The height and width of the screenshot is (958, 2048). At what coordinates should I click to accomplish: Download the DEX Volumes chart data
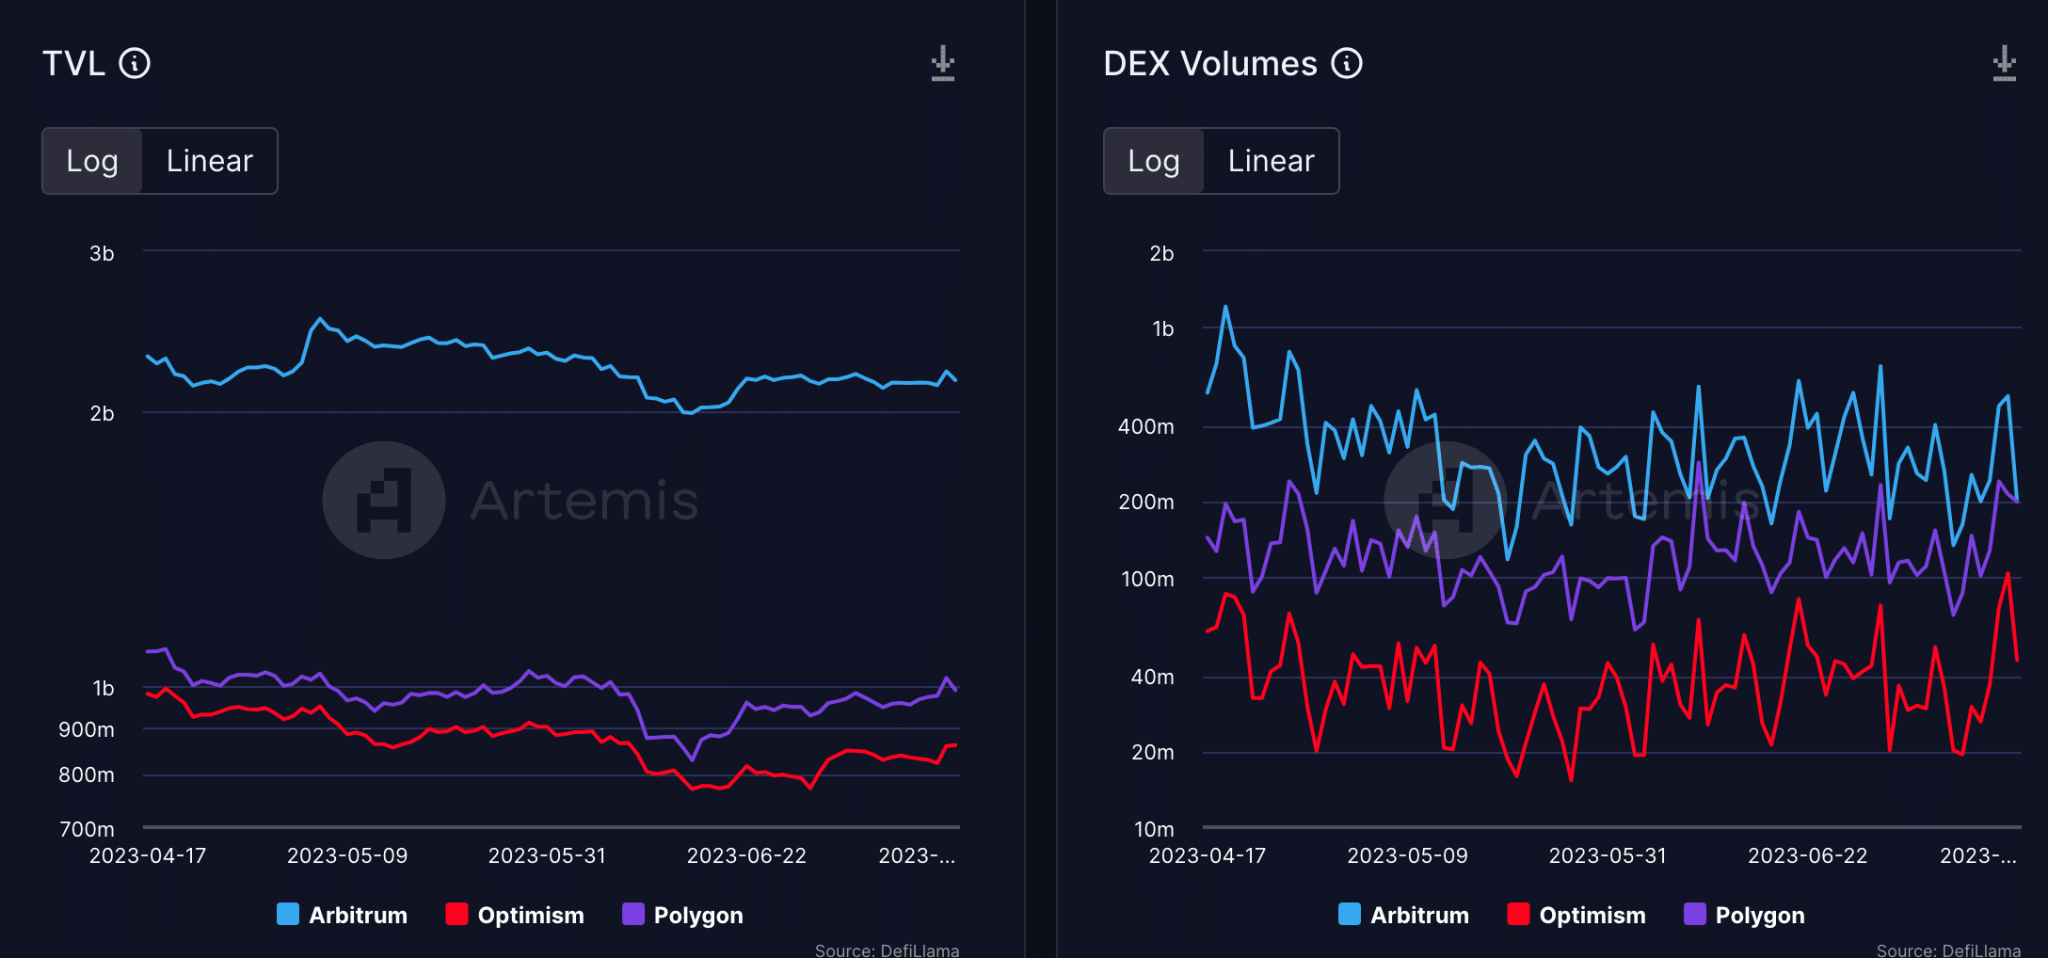click(x=2004, y=64)
